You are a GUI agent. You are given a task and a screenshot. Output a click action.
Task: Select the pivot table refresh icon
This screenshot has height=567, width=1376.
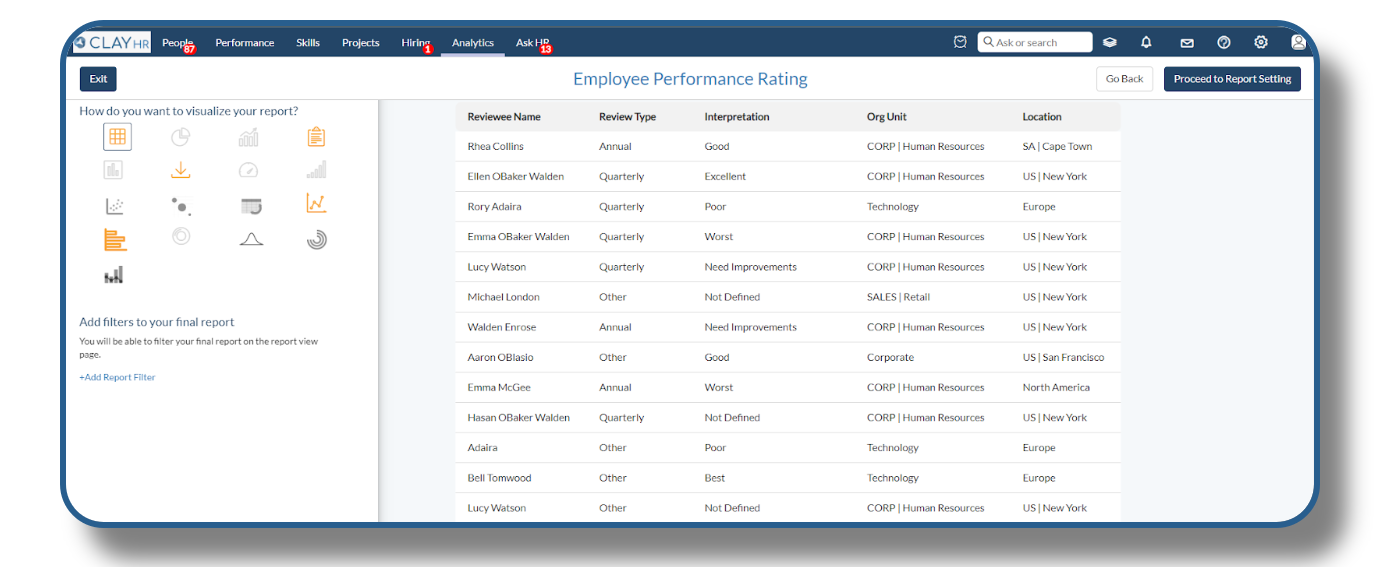pyautogui.click(x=251, y=206)
